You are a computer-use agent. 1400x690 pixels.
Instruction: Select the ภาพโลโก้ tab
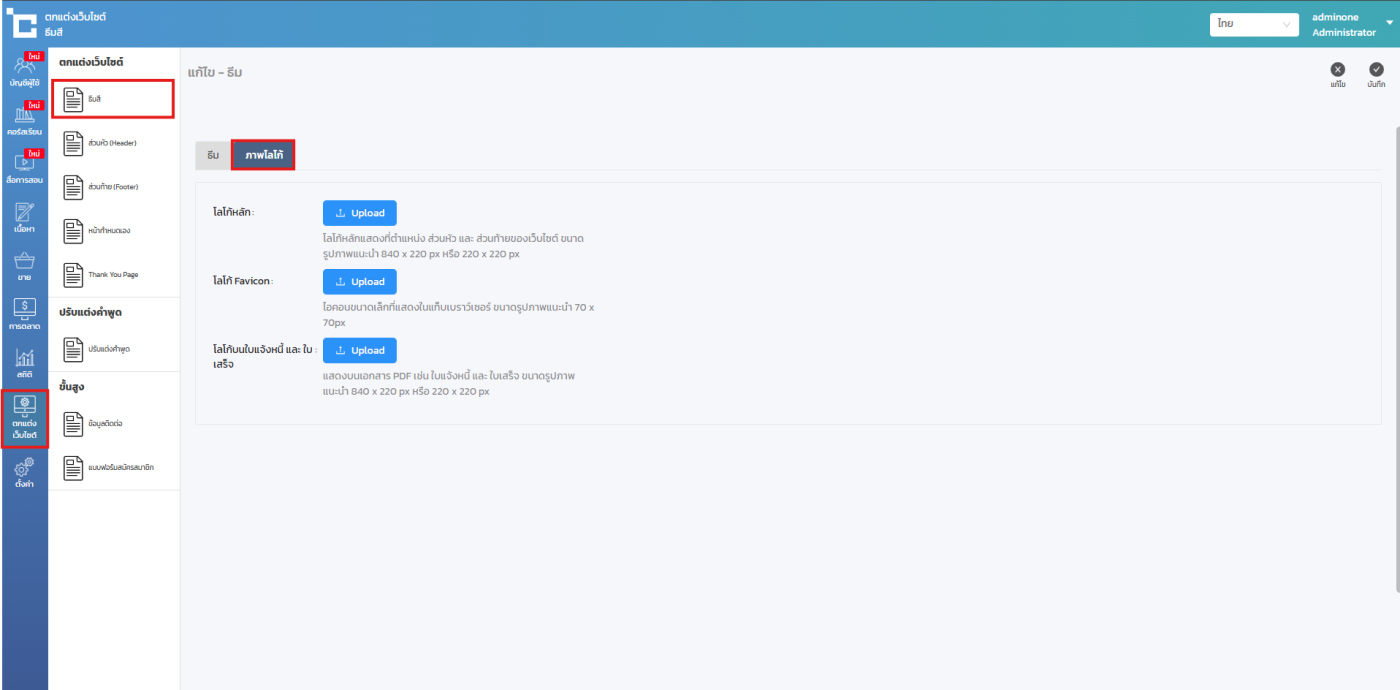pos(263,155)
